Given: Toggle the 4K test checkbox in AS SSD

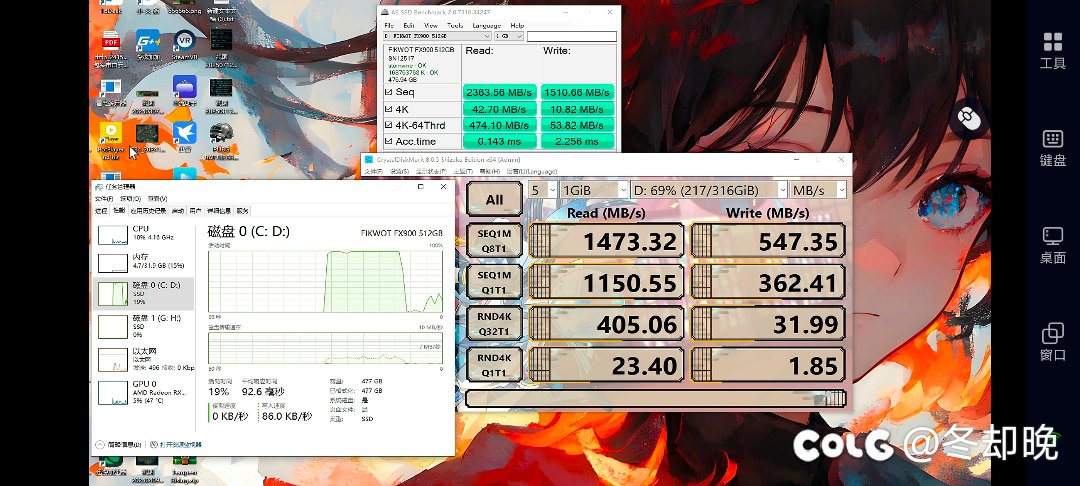Looking at the screenshot, I should point(388,109).
